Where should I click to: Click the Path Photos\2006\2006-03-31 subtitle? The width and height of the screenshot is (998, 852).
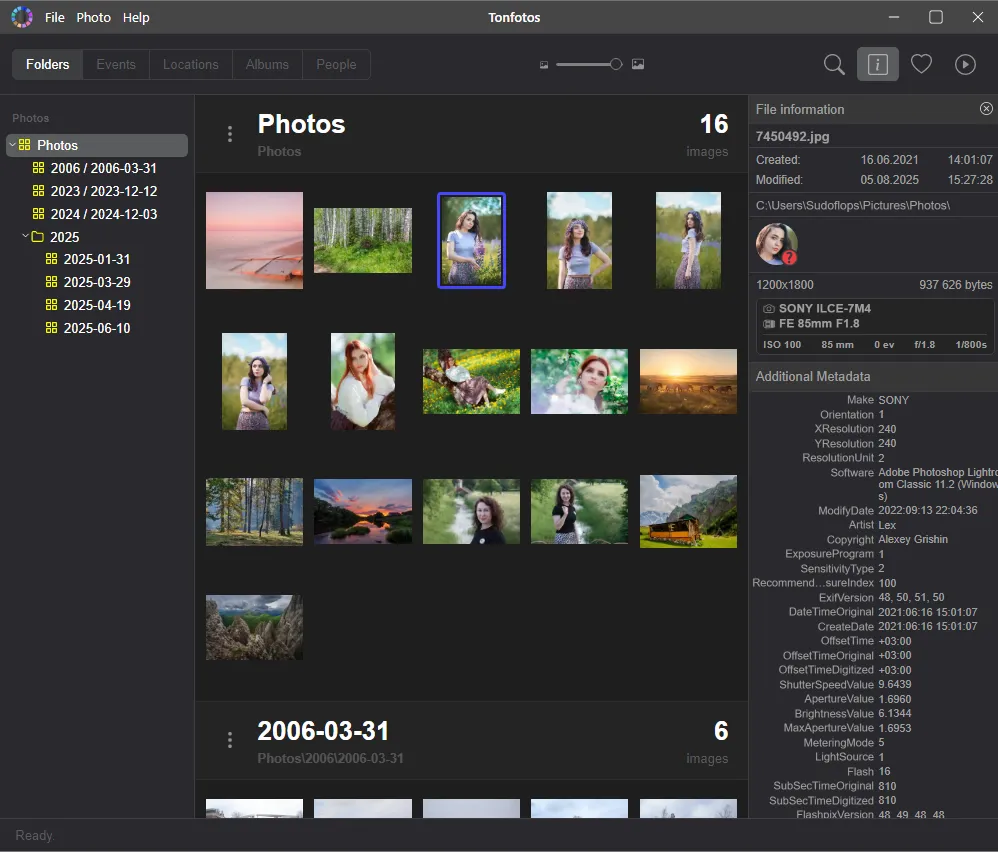[330, 758]
